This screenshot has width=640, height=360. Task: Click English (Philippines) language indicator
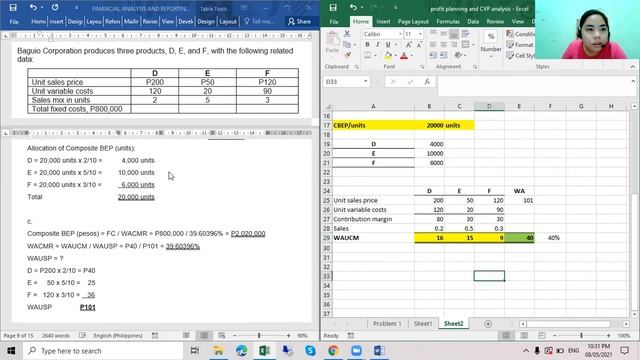coord(118,336)
